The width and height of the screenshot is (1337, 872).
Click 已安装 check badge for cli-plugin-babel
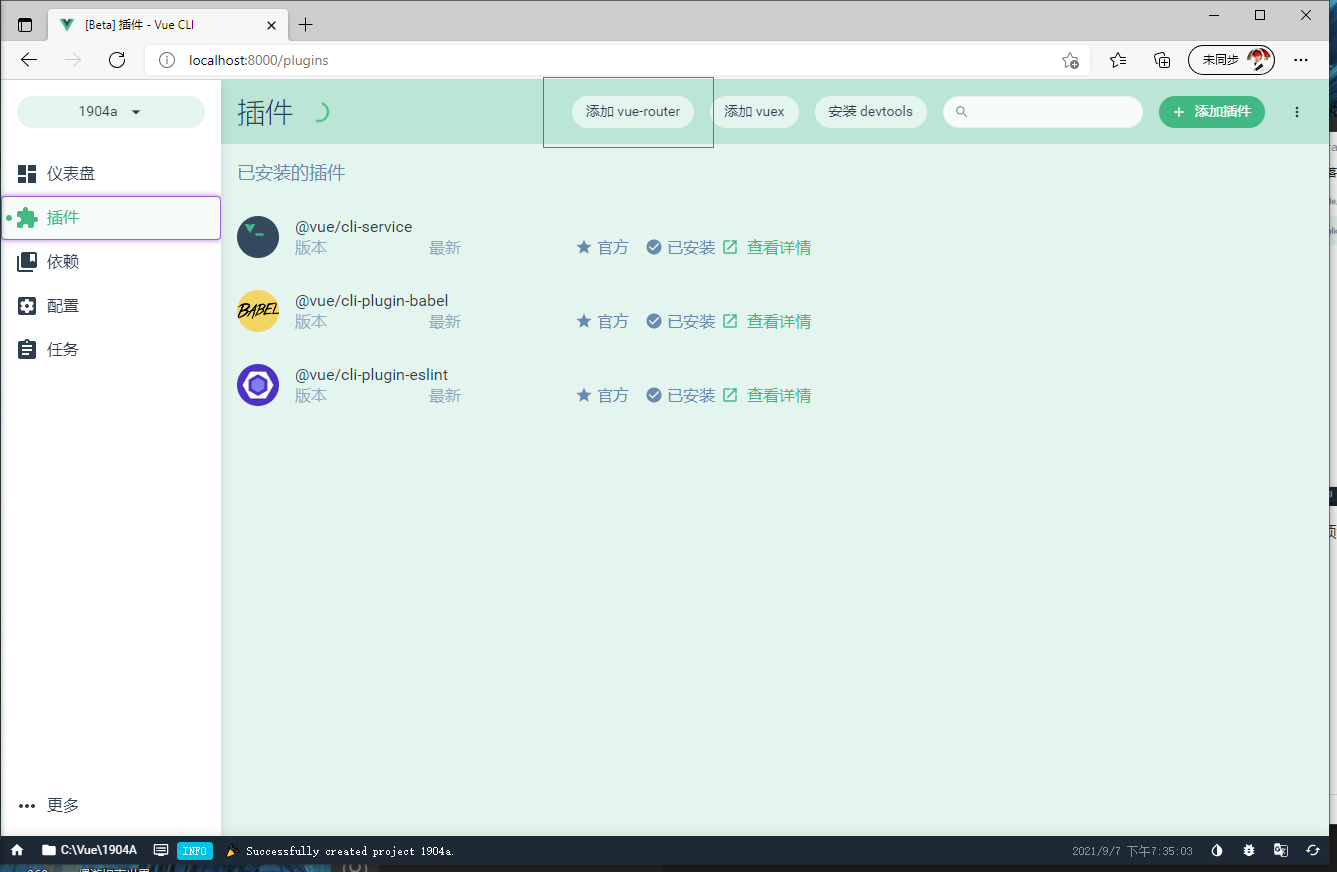point(681,322)
